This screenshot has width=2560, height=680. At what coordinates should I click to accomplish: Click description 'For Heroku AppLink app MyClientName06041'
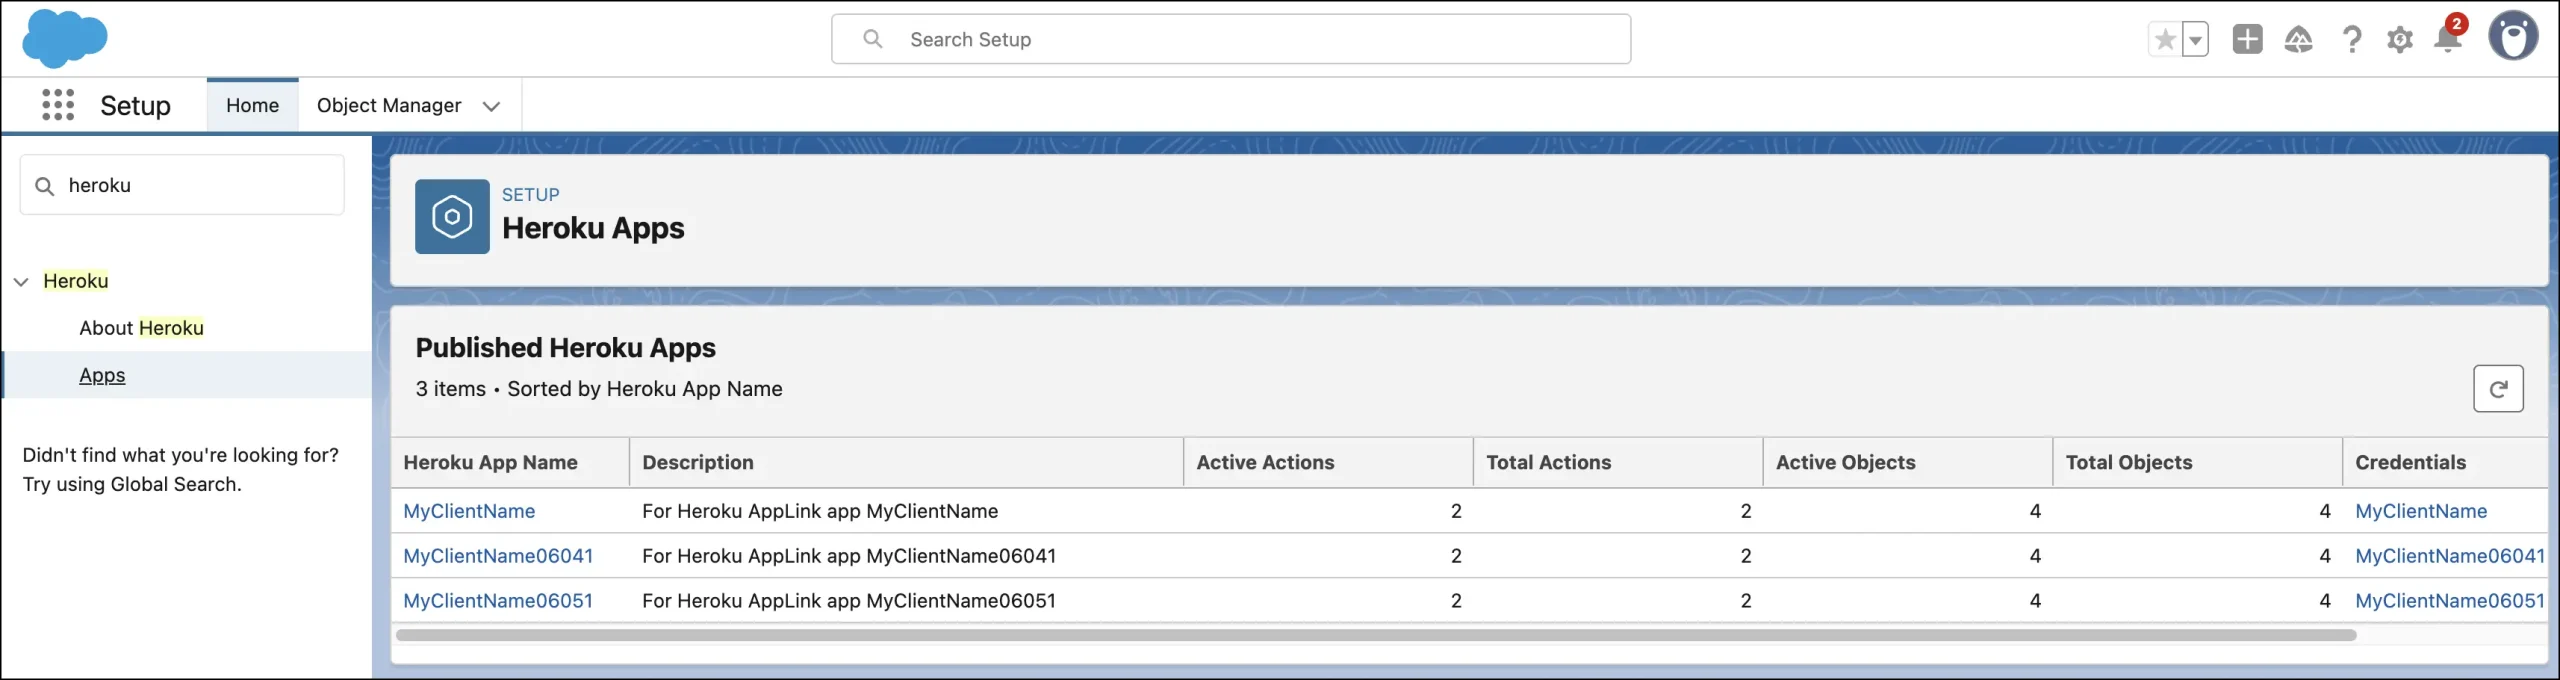pyautogui.click(x=849, y=556)
